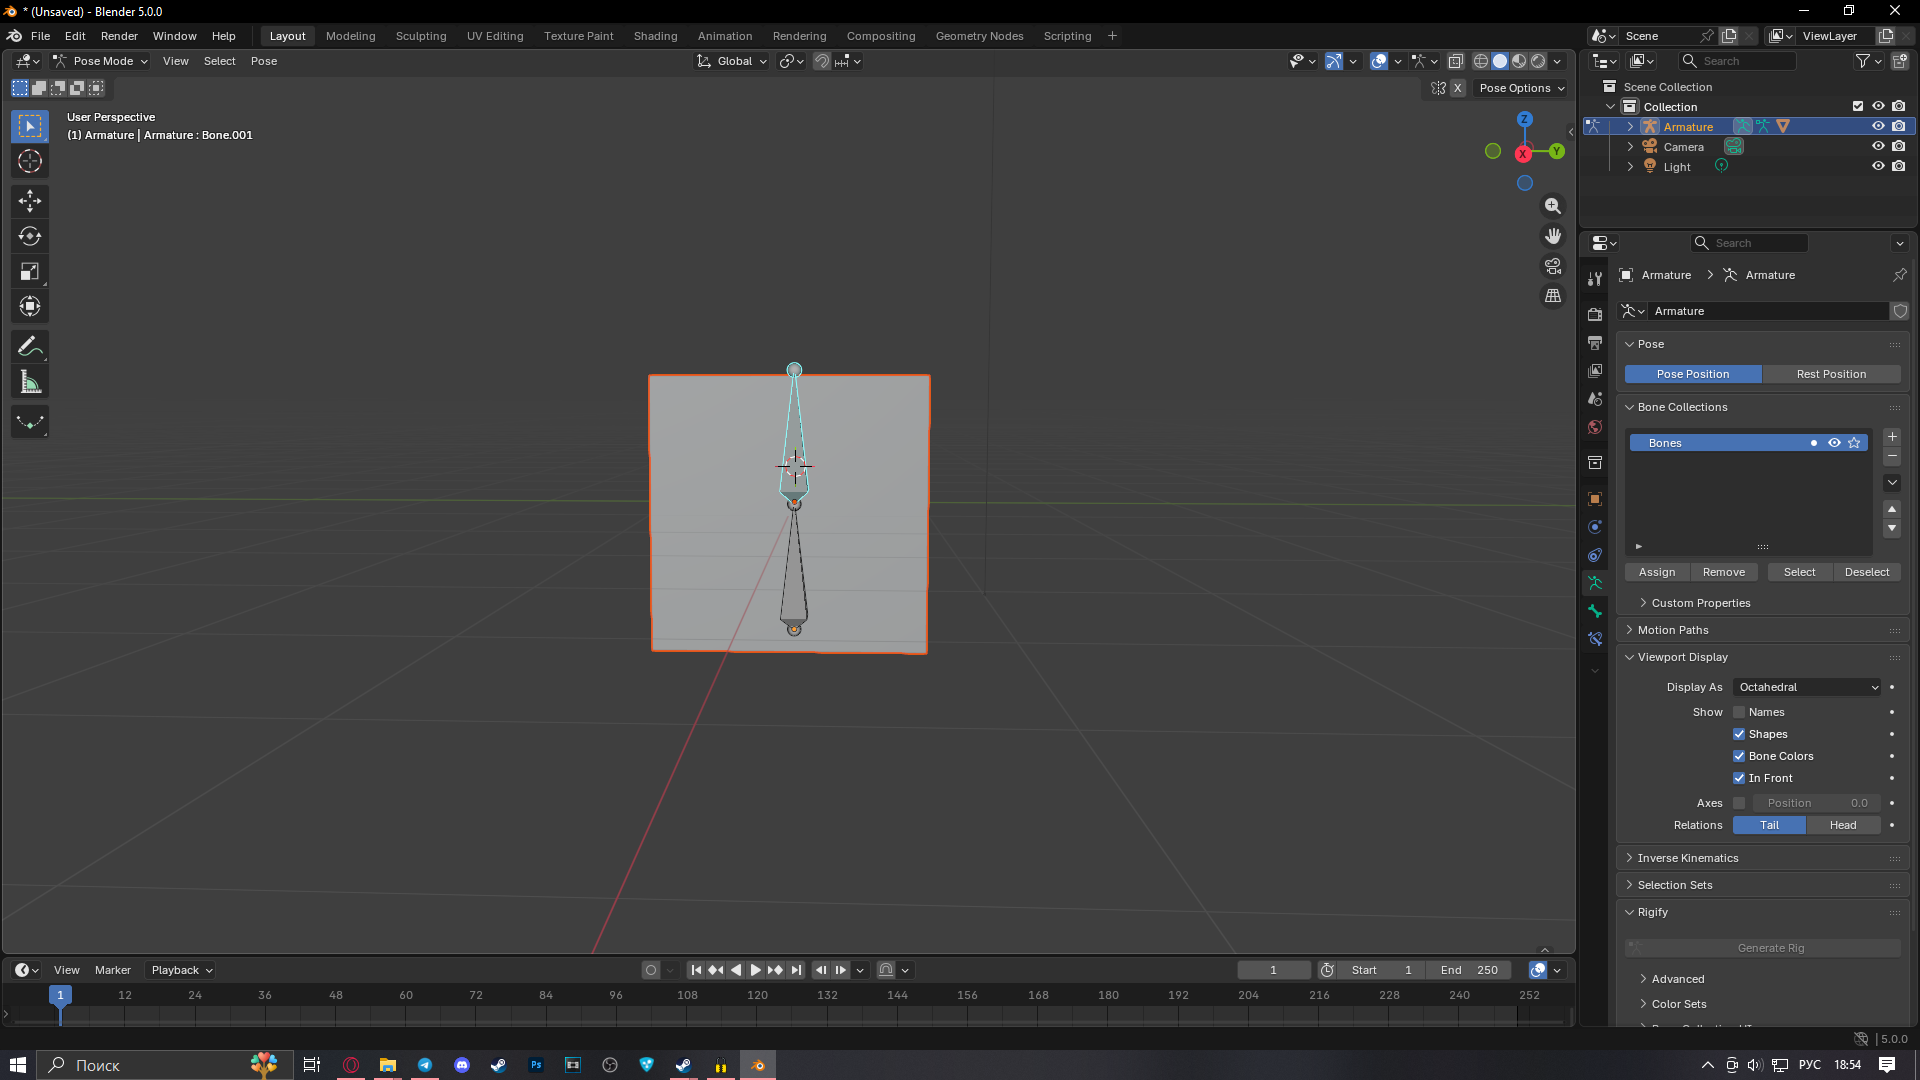
Task: Open the Display As dropdown
Action: (1807, 687)
